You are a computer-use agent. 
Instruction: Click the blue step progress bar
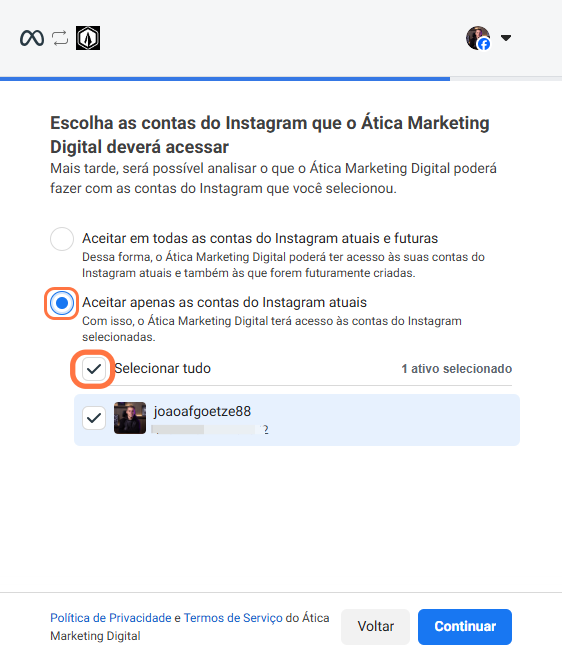click(225, 79)
